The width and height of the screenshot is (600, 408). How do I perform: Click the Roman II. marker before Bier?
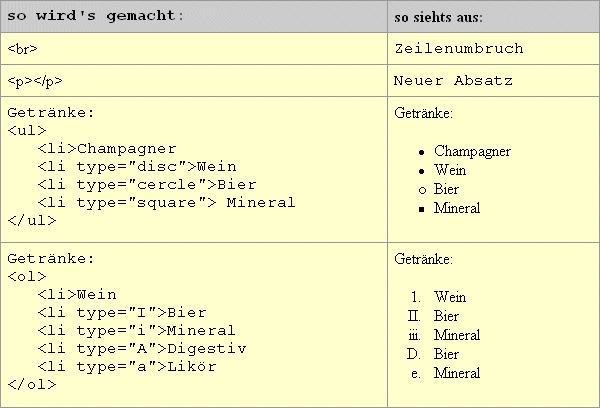(414, 316)
